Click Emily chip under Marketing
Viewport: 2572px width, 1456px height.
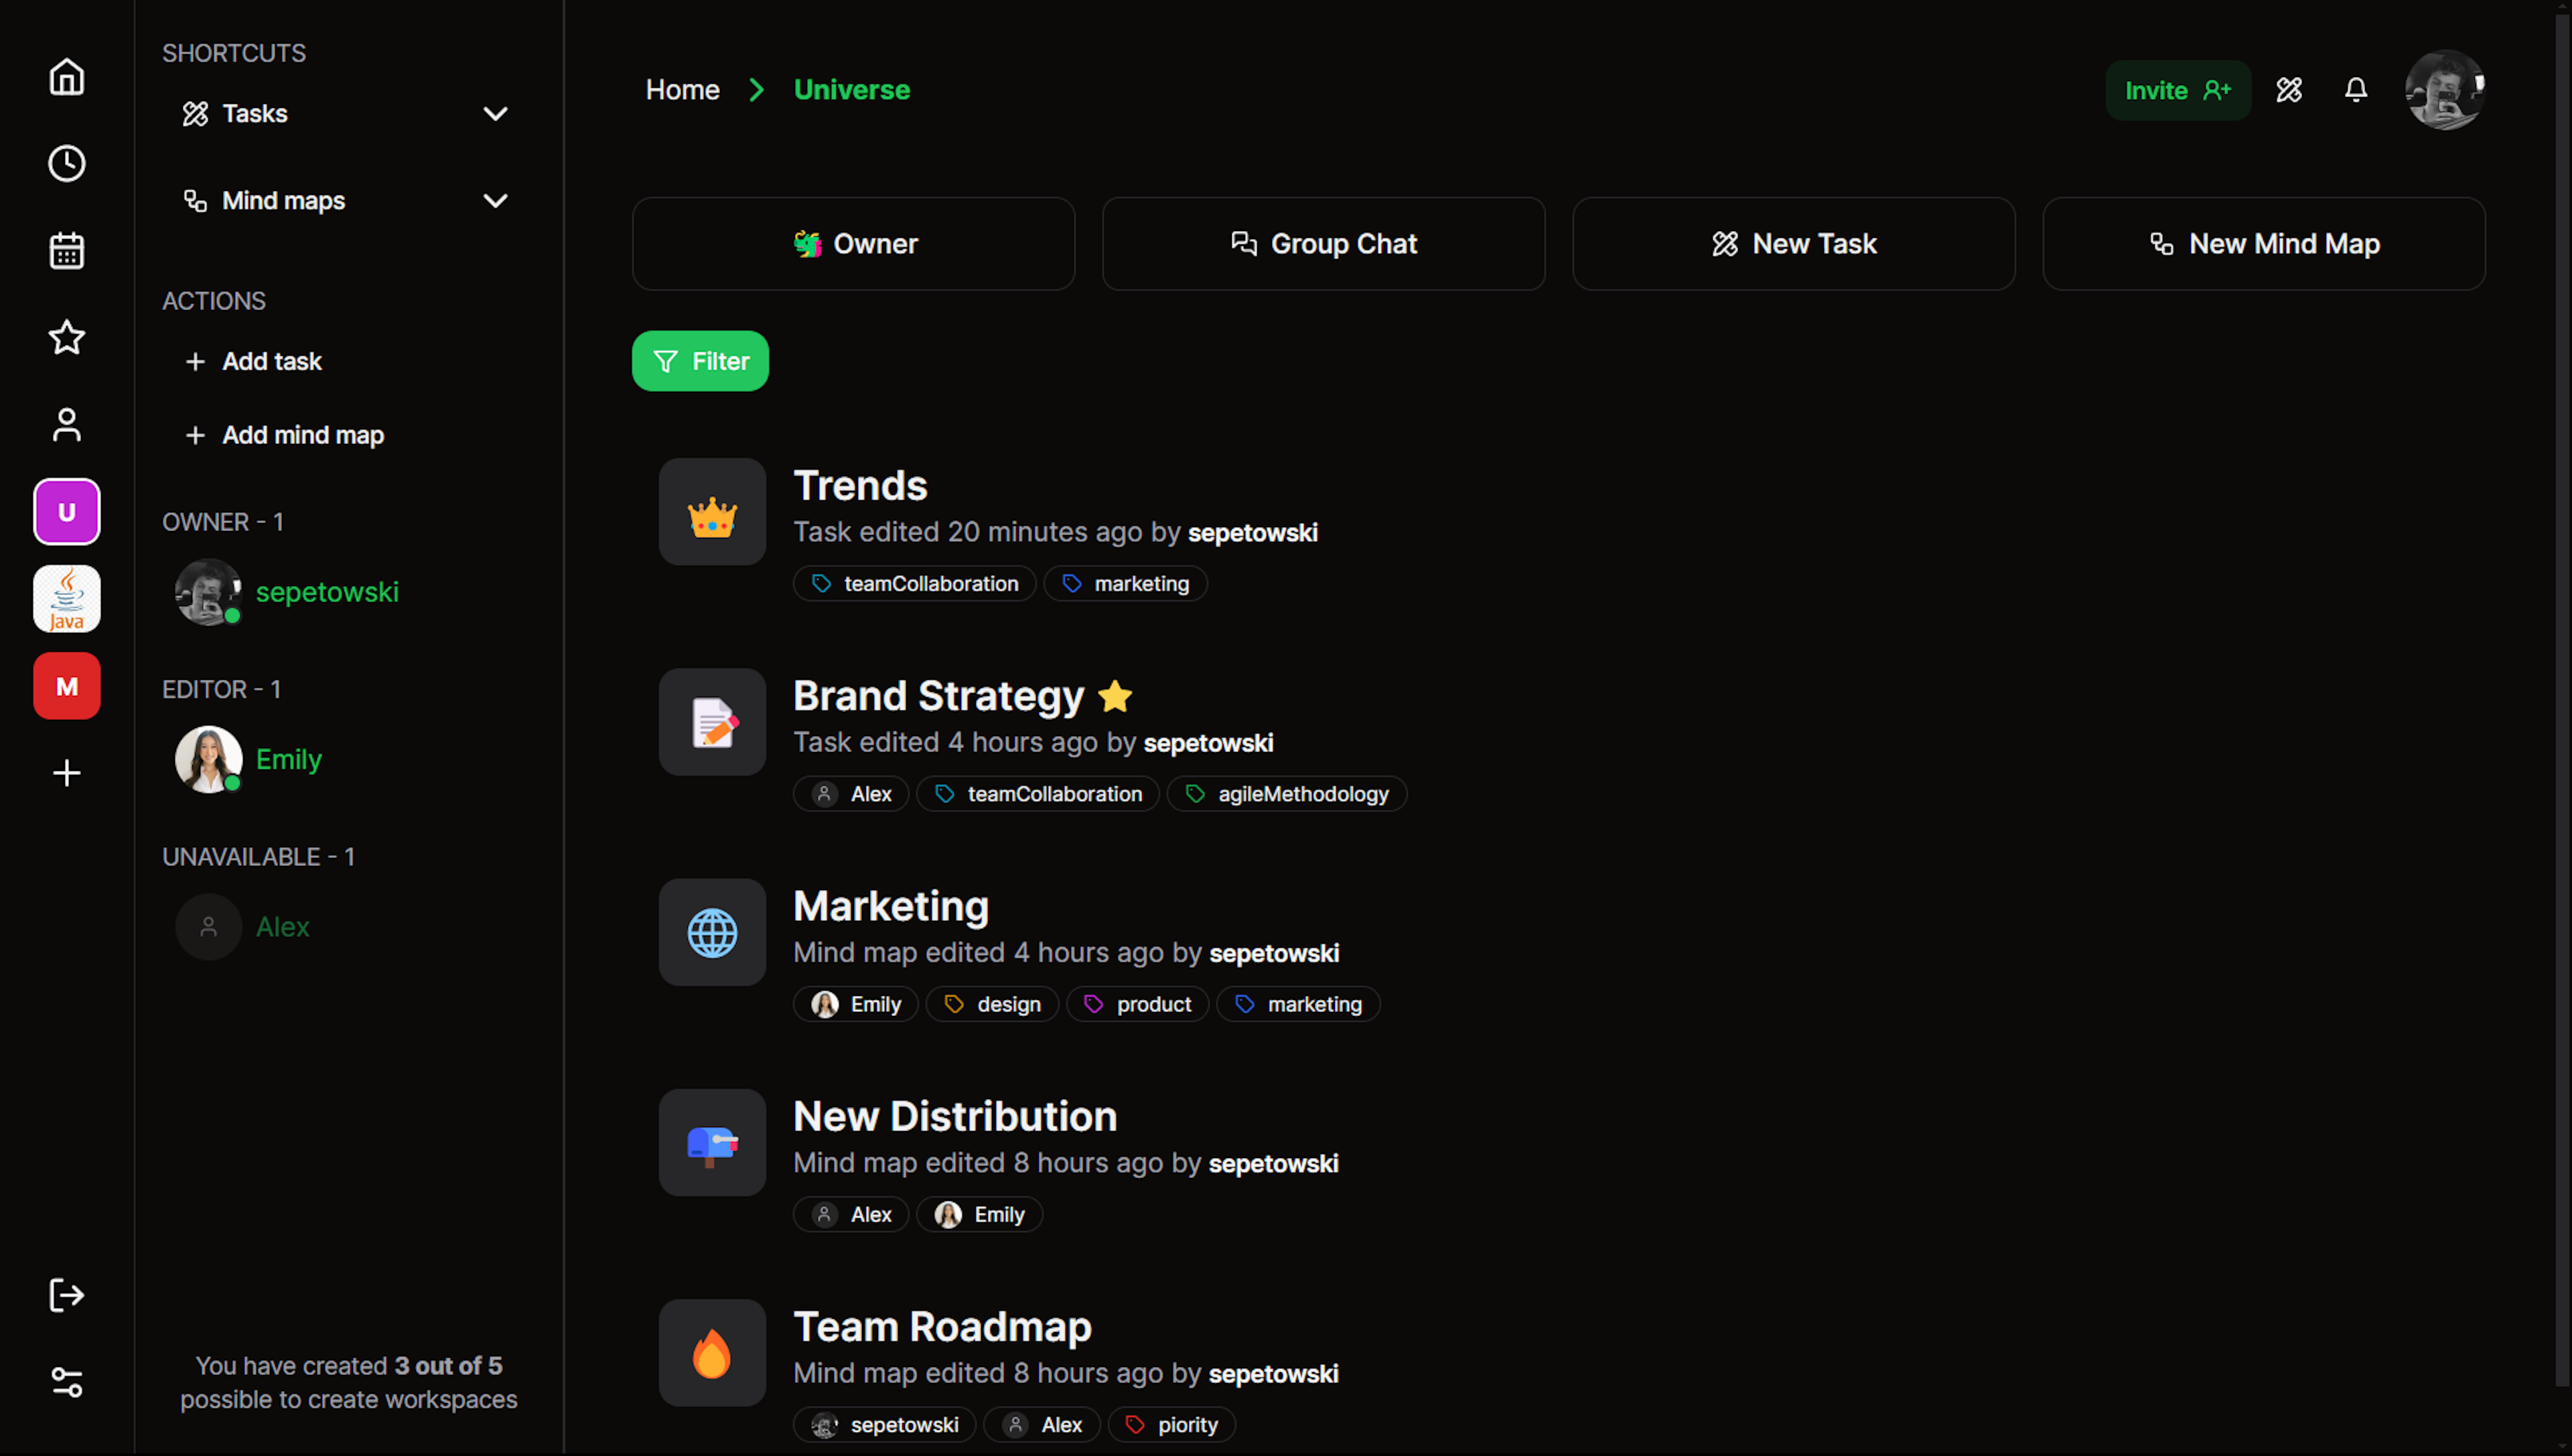[x=856, y=1004]
